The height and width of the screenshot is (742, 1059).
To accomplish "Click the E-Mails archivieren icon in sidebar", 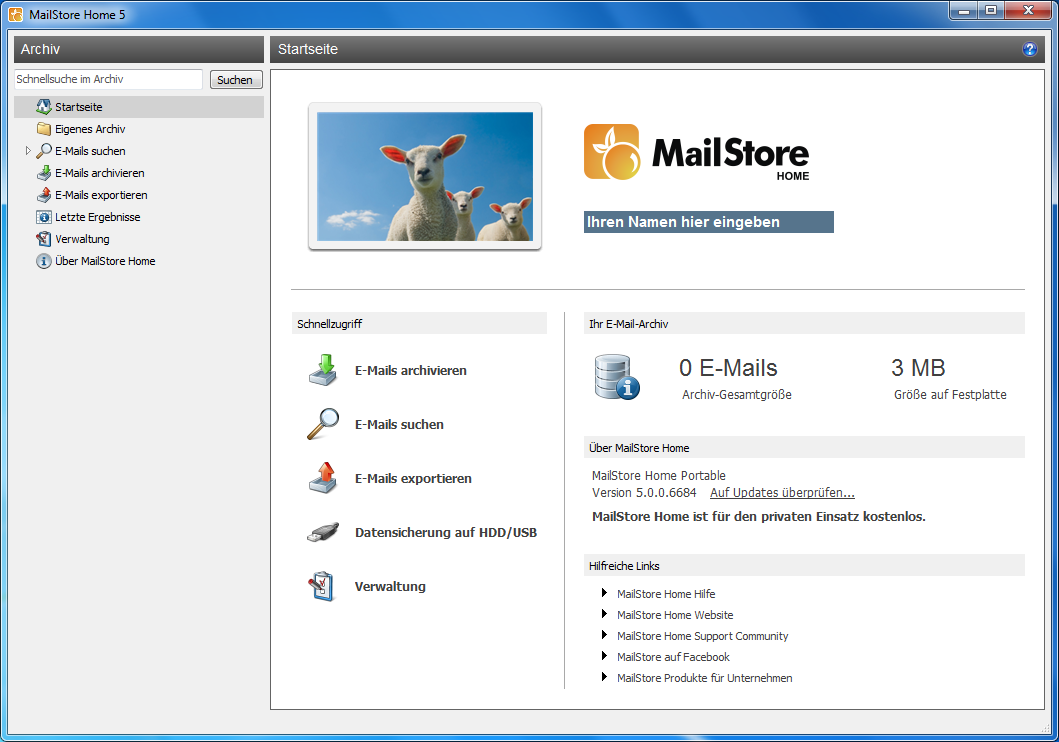I will coord(44,173).
